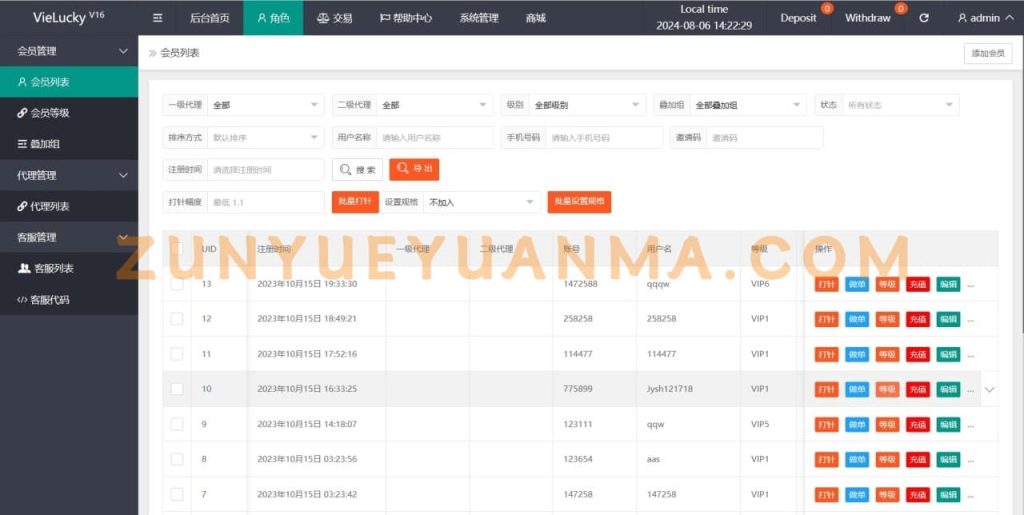Toggle the select-all checkbox in table header

click(177, 248)
